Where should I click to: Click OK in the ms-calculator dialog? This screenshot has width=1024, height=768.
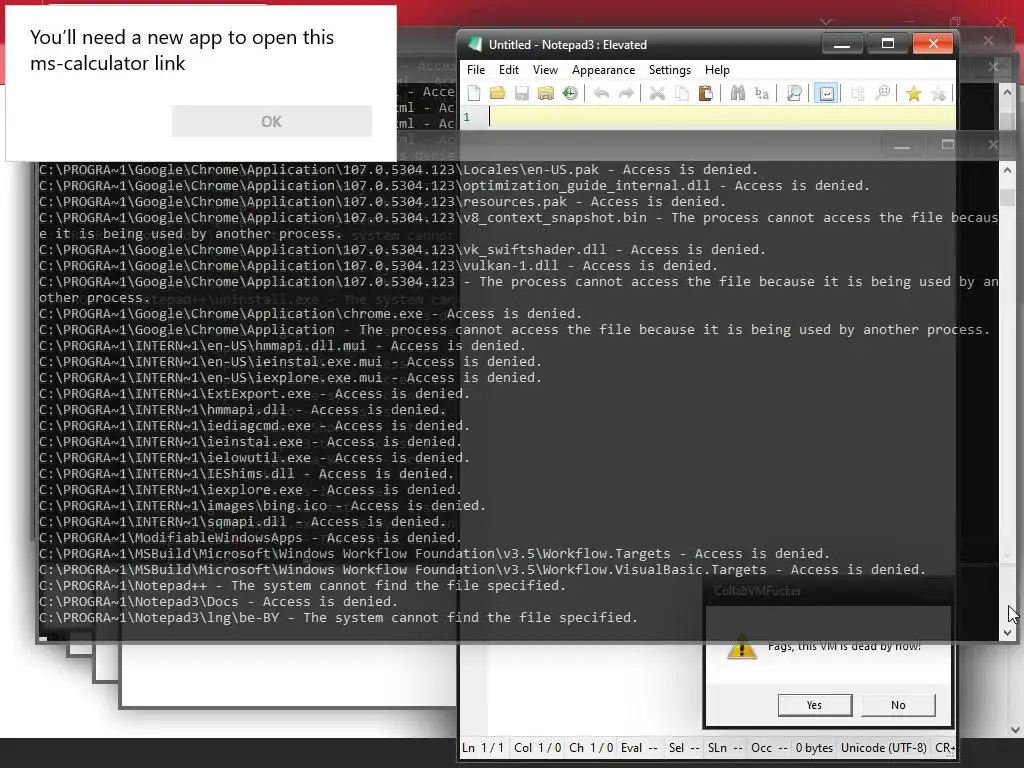point(272,121)
